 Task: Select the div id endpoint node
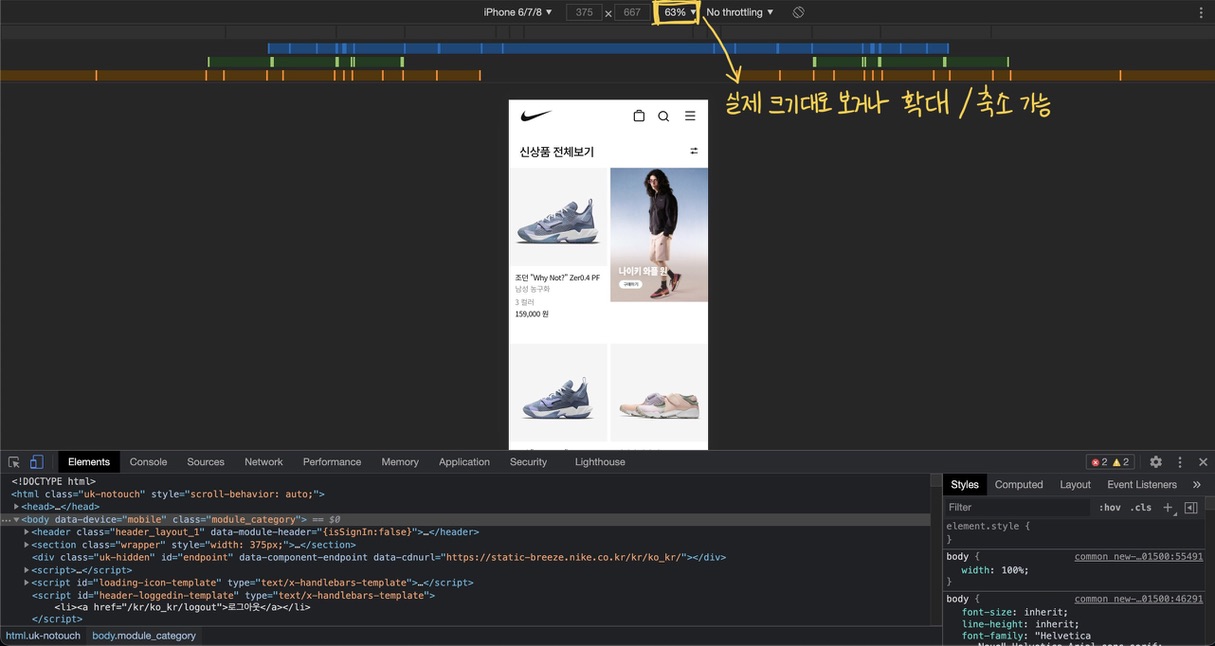(x=378, y=557)
